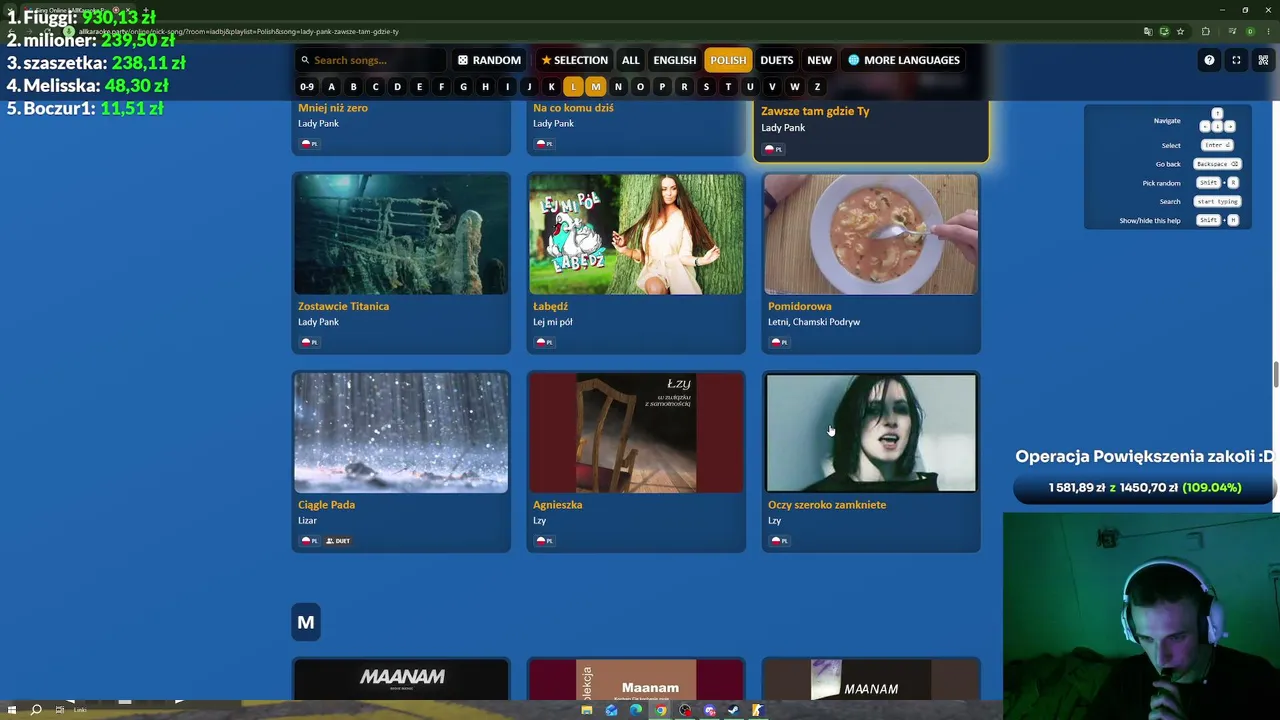1280x720 pixels.
Task: Click the browser address bar URL
Action: point(239,31)
